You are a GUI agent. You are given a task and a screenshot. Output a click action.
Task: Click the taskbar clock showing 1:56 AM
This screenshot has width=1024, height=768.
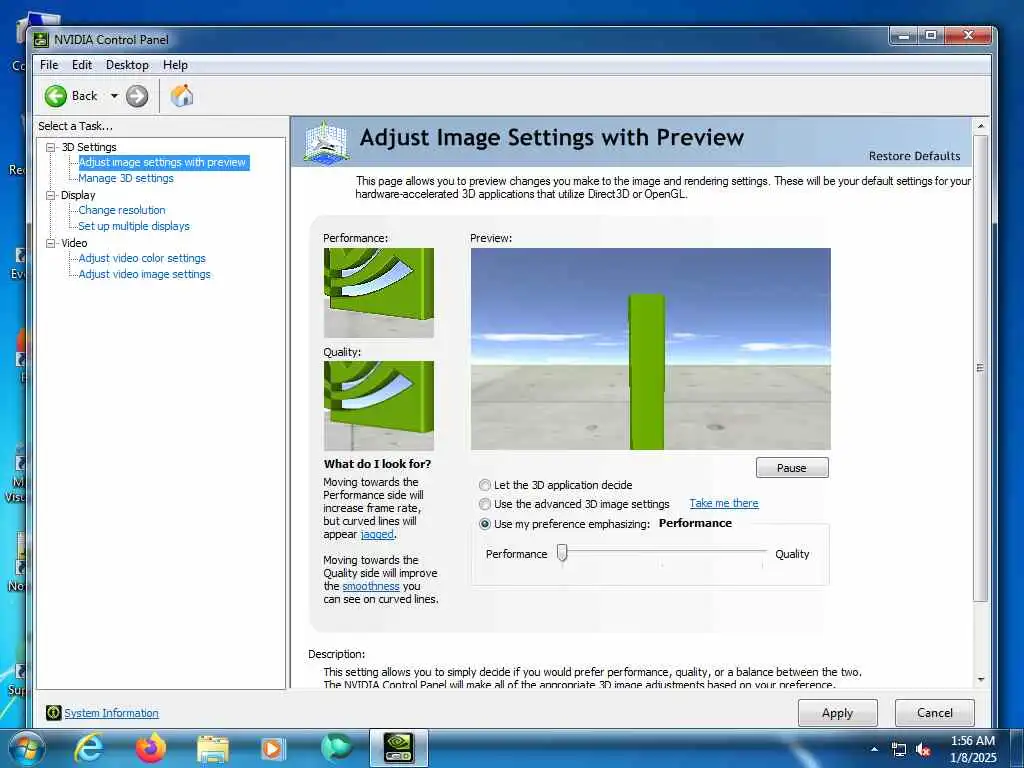pyautogui.click(x=972, y=741)
